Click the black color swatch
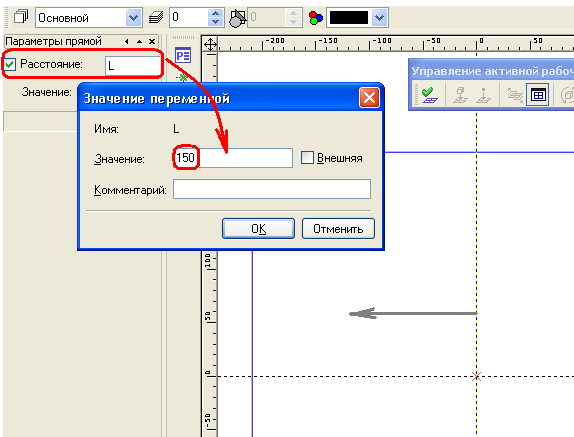The width and height of the screenshot is (574, 437). click(349, 18)
